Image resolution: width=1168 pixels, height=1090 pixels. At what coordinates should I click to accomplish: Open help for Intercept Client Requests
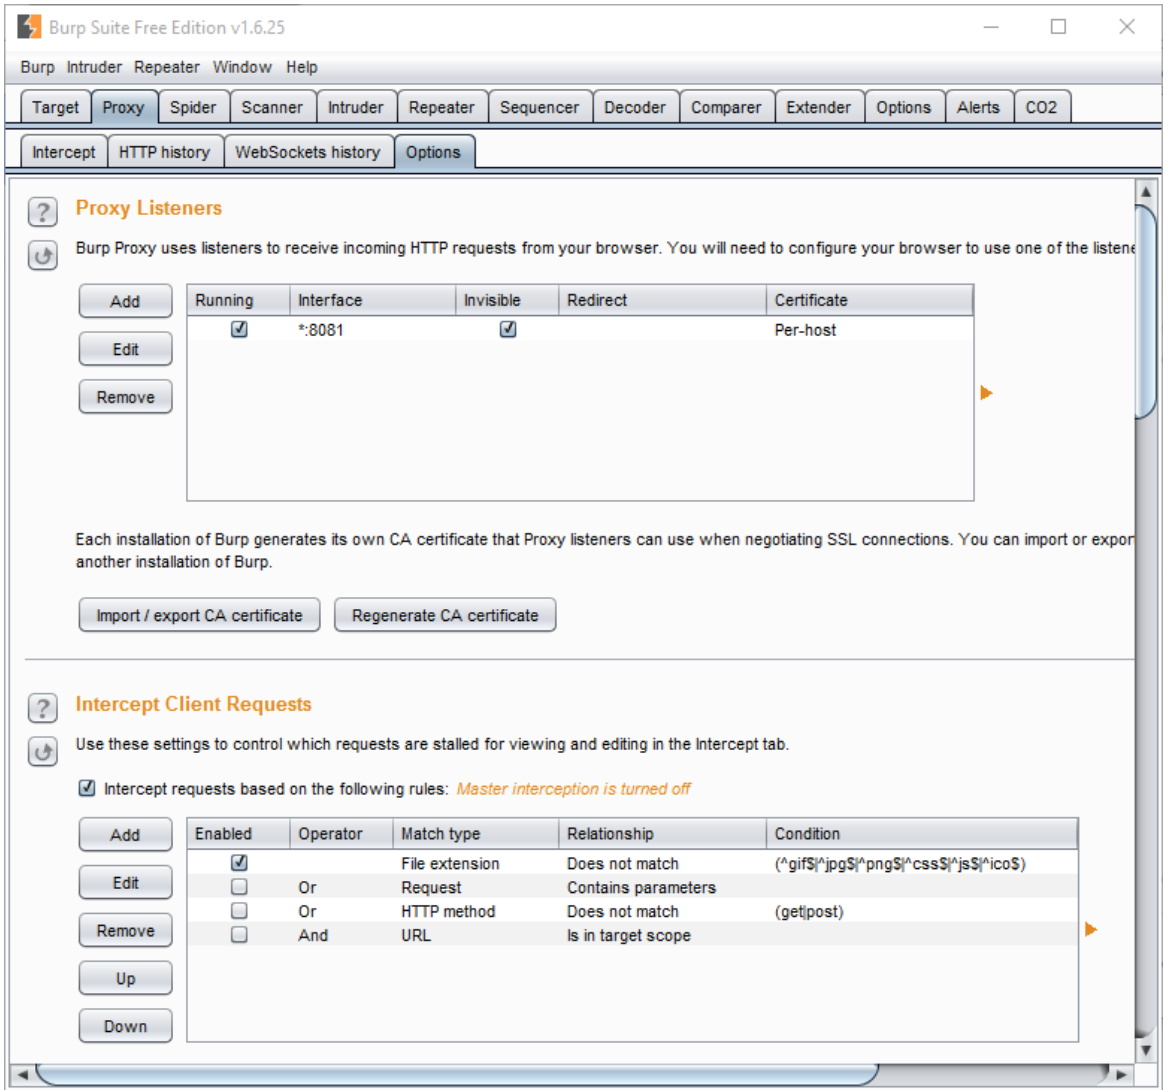(x=42, y=708)
